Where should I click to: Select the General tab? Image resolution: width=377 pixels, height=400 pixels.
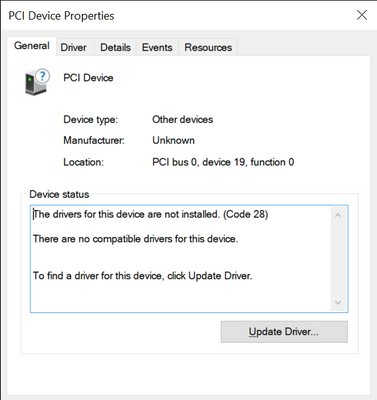click(x=32, y=46)
